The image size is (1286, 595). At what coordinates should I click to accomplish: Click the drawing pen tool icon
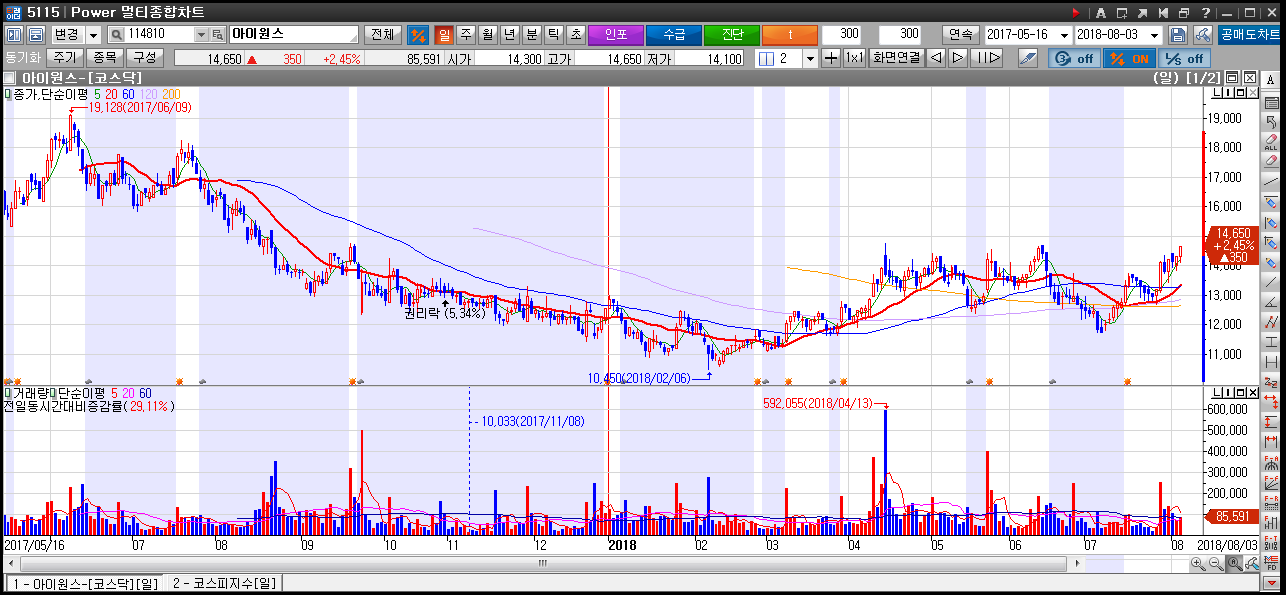tap(1027, 58)
